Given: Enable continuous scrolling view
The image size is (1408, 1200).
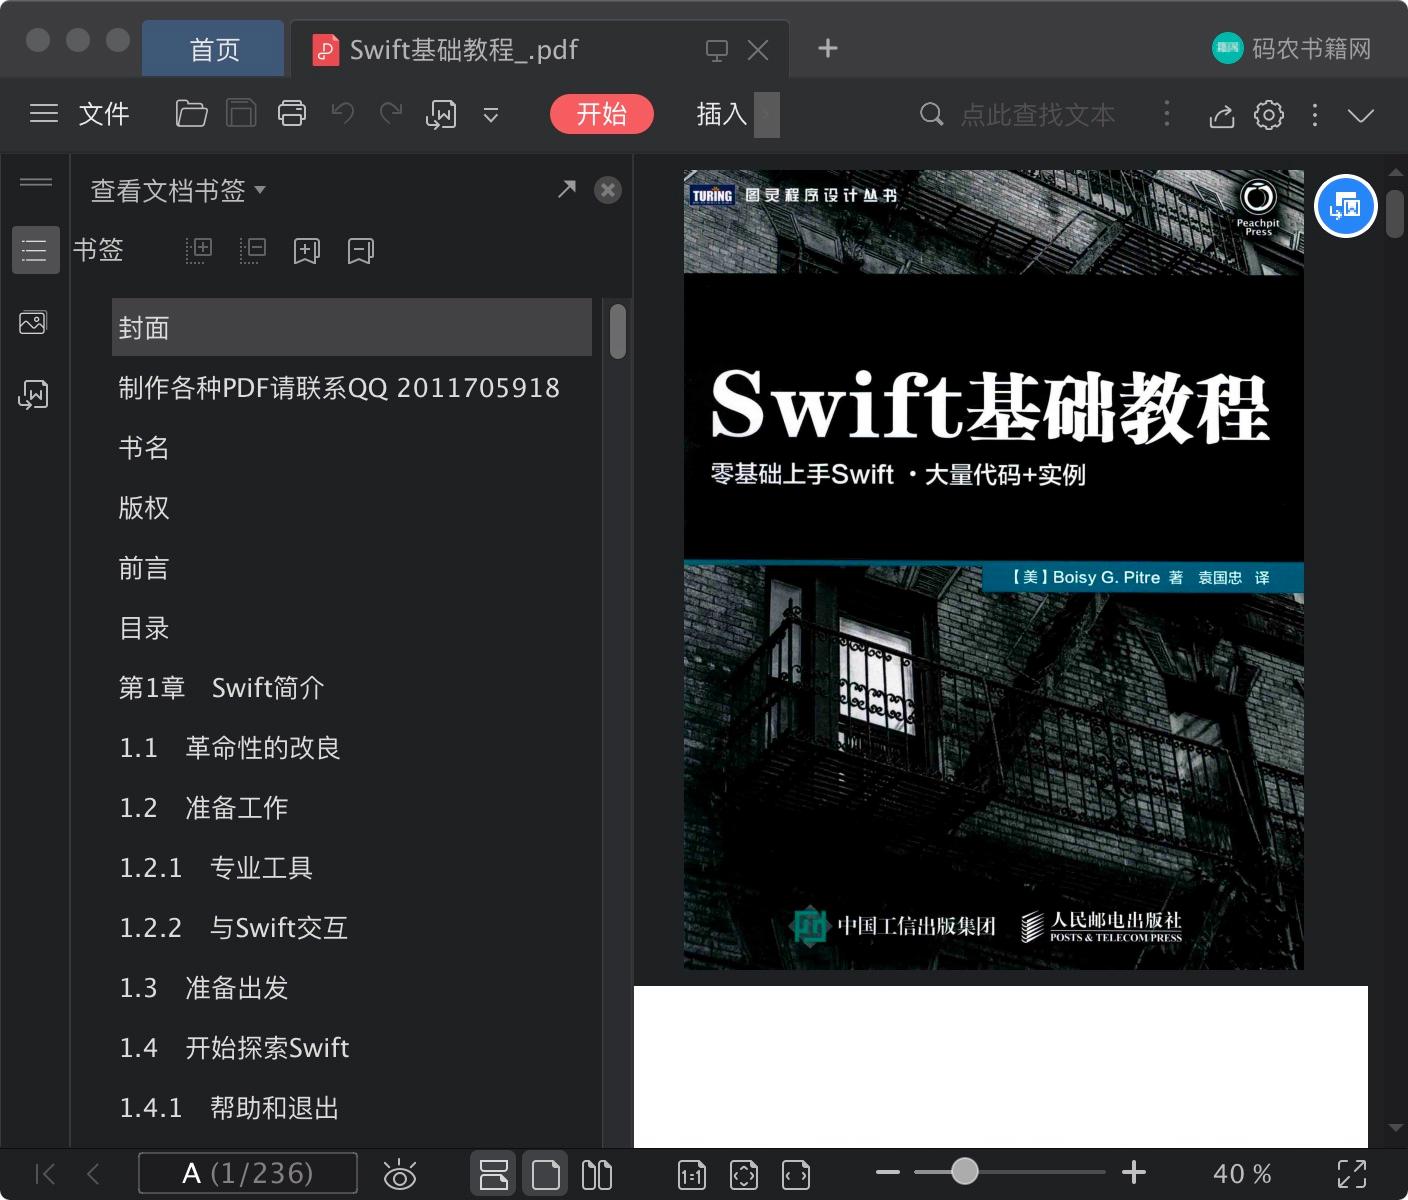Looking at the screenshot, I should (493, 1174).
